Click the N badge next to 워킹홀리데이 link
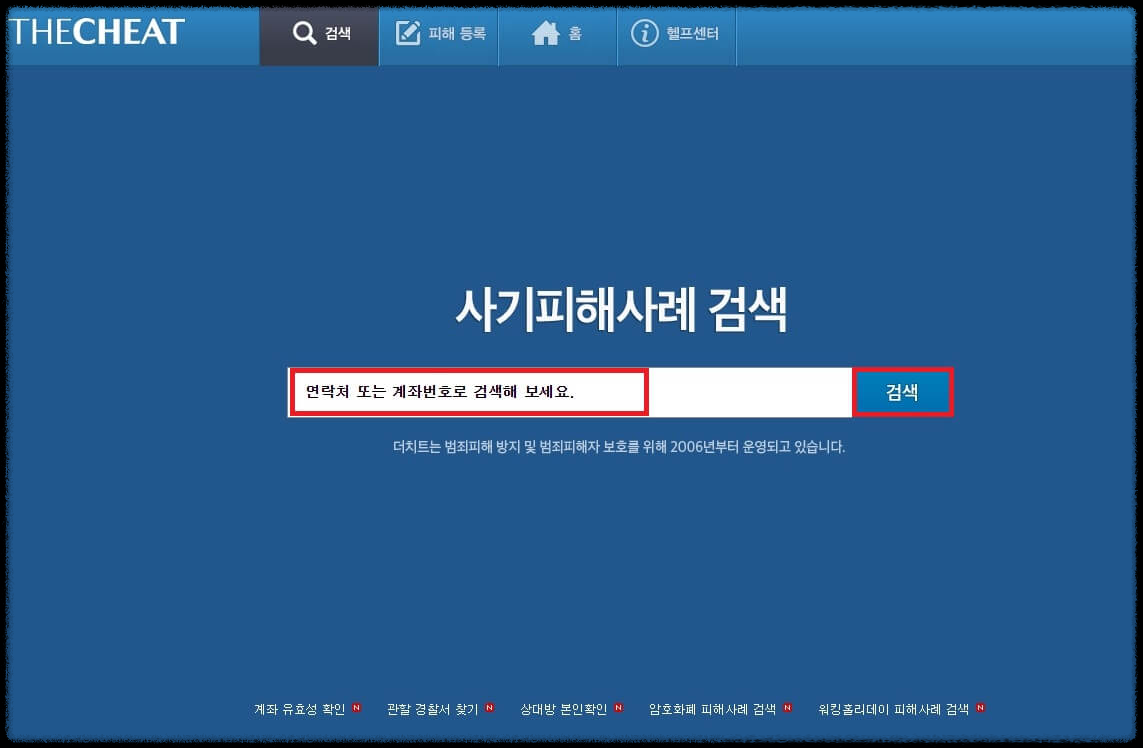Image resolution: width=1143 pixels, height=748 pixels. [x=981, y=708]
